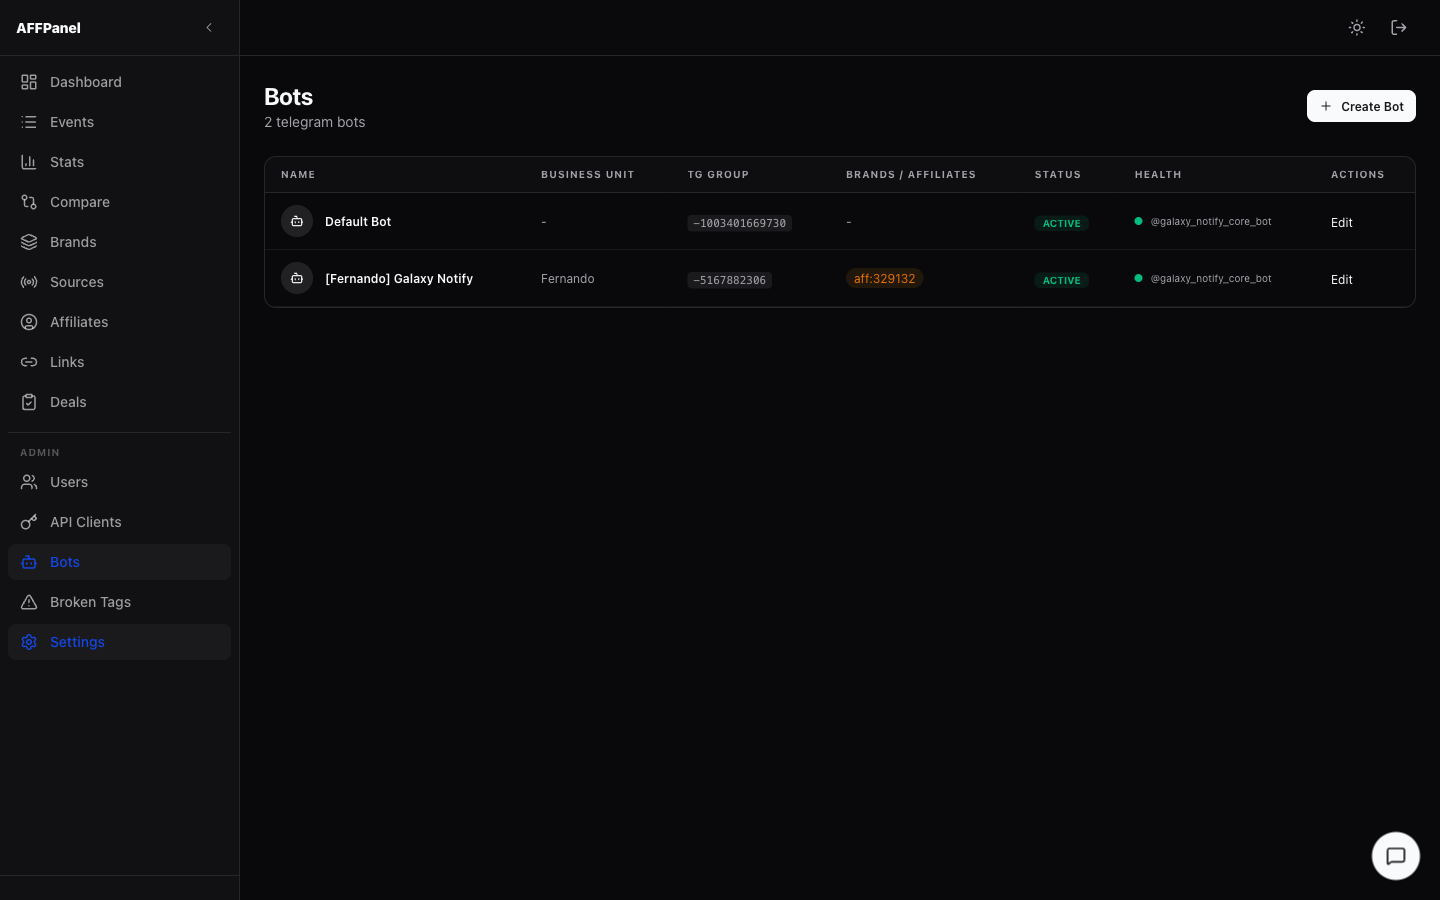Click the robot avatar next to Default Bot

tap(297, 221)
